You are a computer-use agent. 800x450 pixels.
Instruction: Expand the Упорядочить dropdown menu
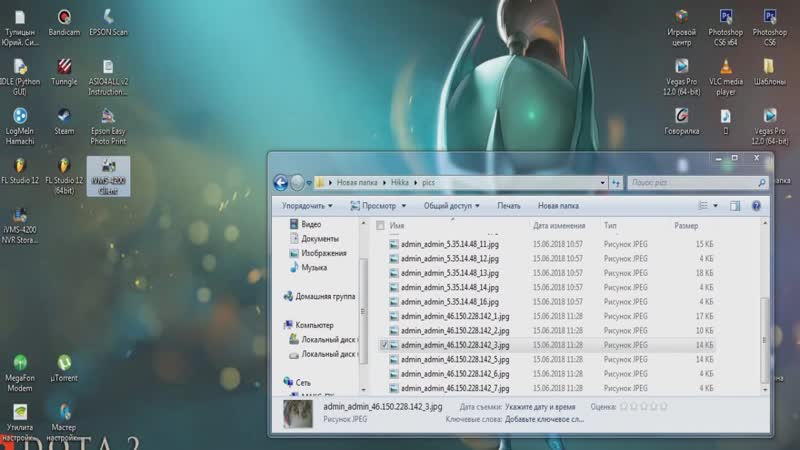tap(307, 206)
